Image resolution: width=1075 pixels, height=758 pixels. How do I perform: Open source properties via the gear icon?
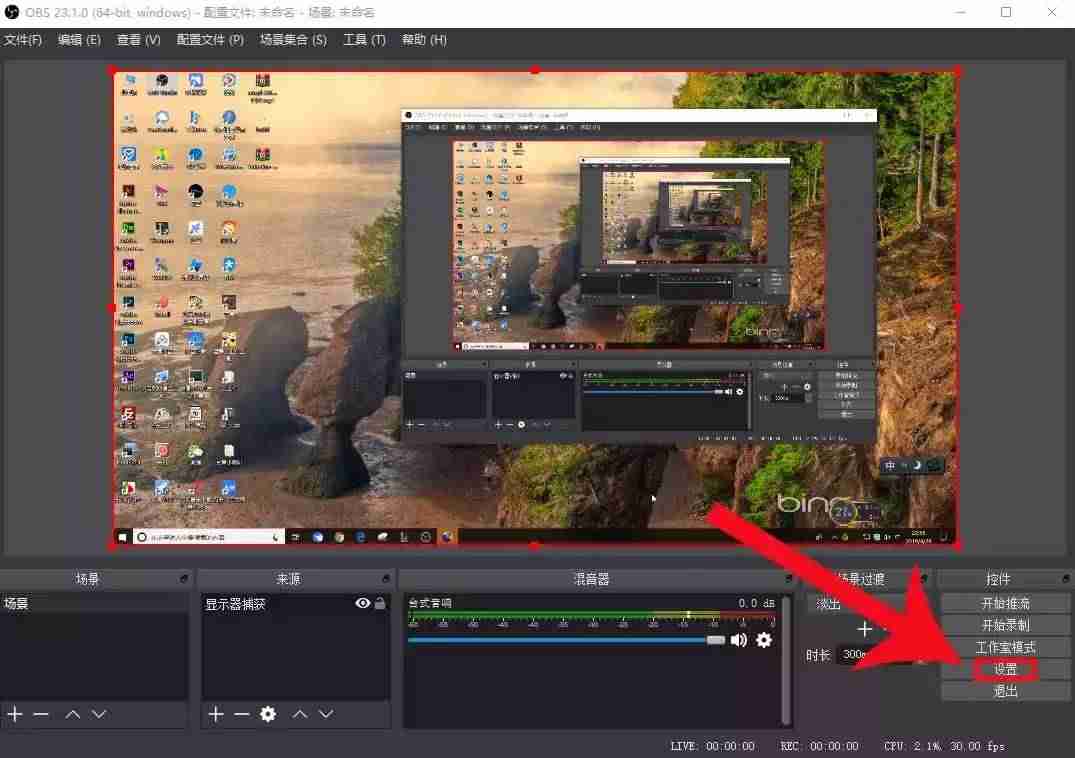click(268, 714)
